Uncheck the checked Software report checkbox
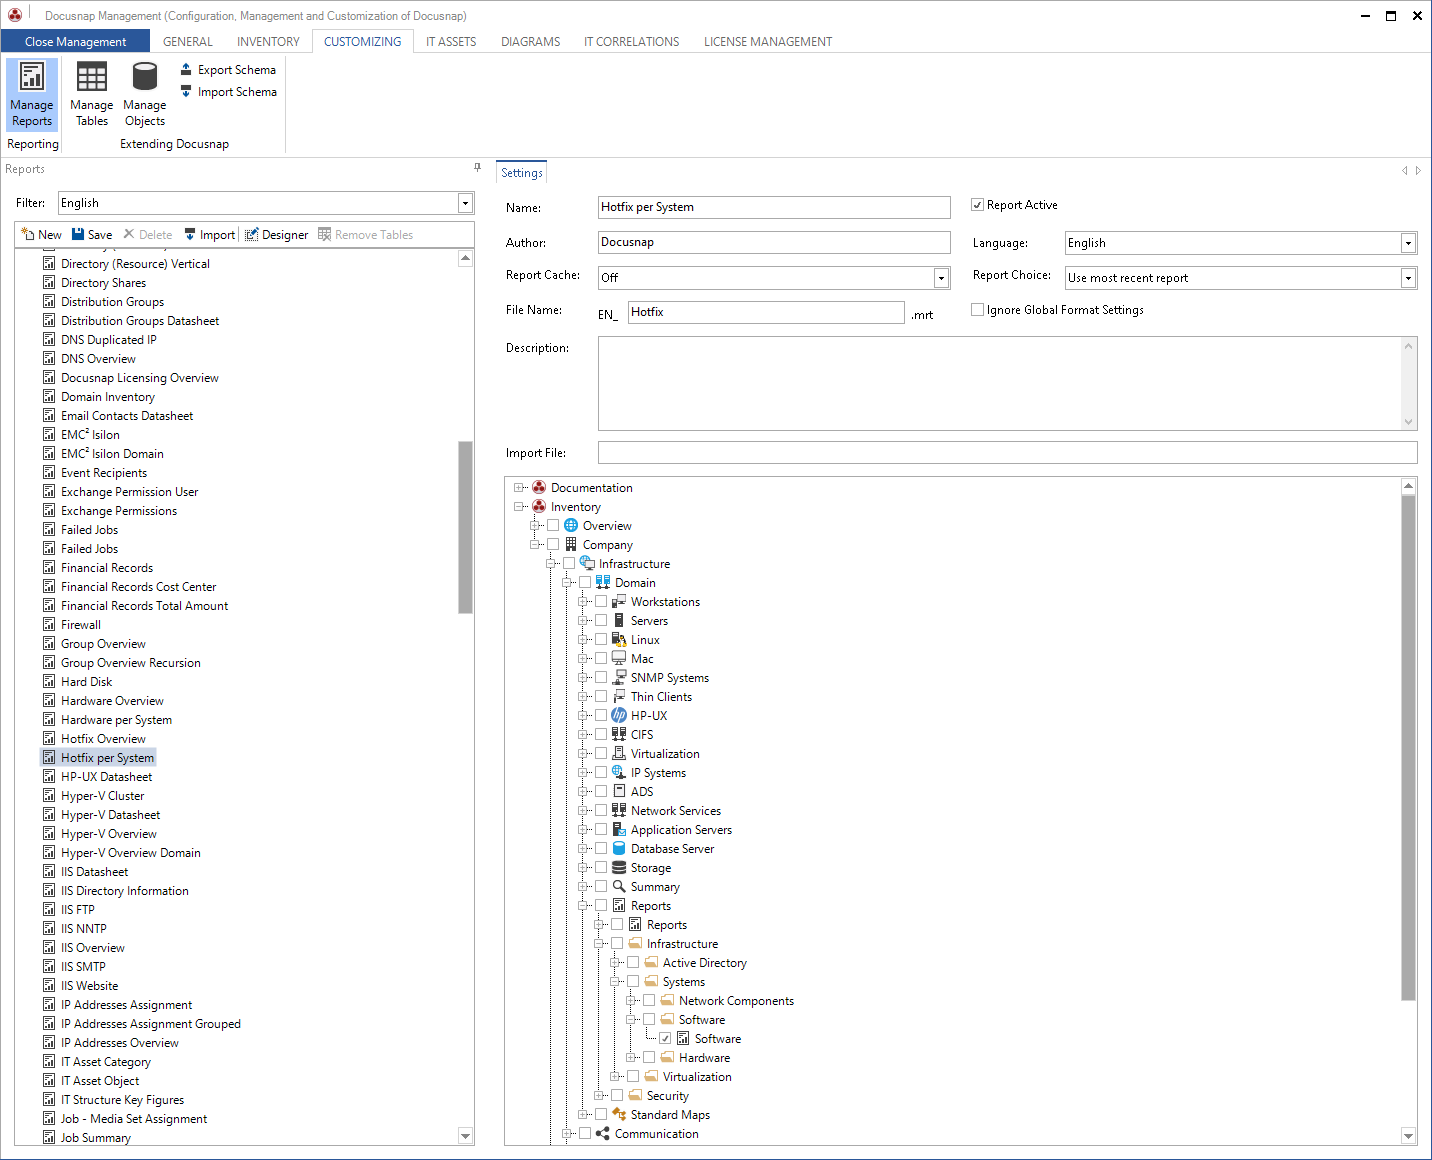This screenshot has width=1432, height=1160. coord(665,1038)
